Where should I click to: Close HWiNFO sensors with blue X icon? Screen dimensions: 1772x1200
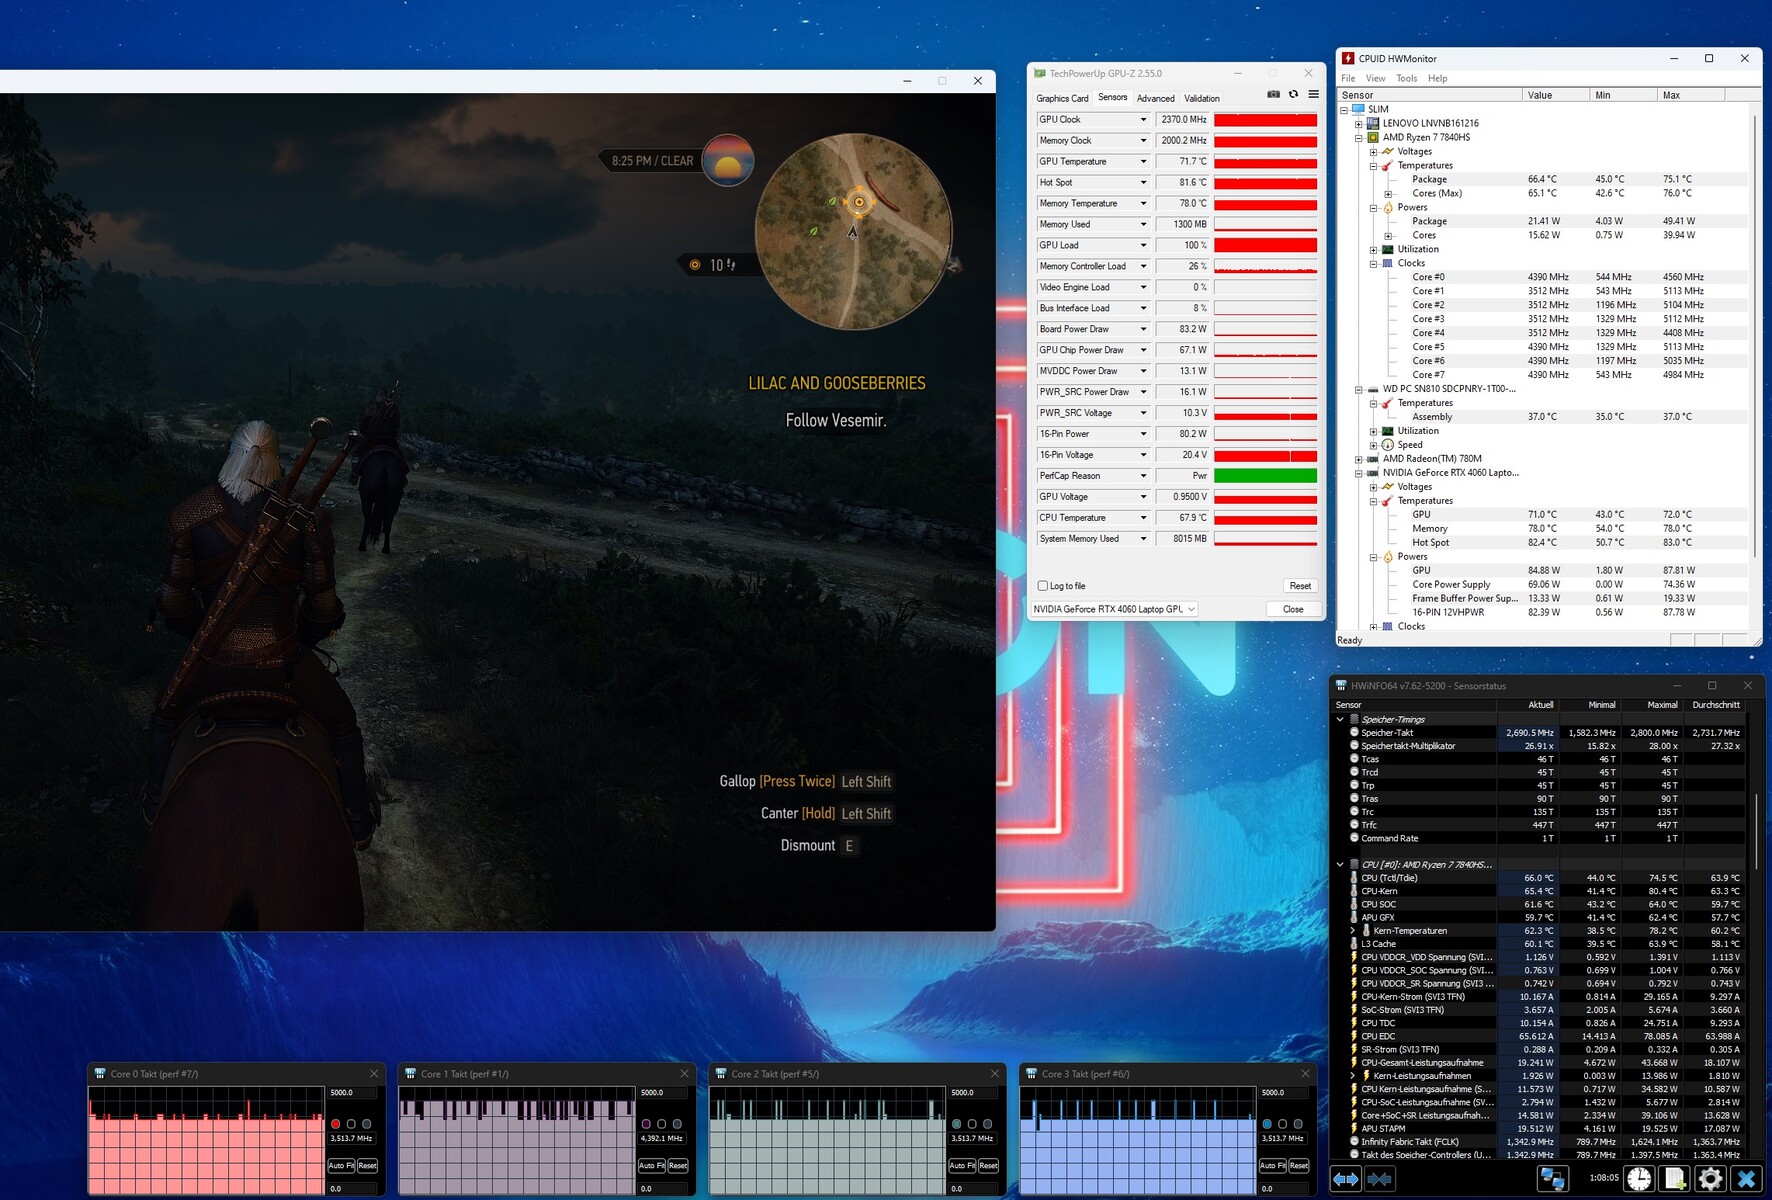pos(1746,1179)
